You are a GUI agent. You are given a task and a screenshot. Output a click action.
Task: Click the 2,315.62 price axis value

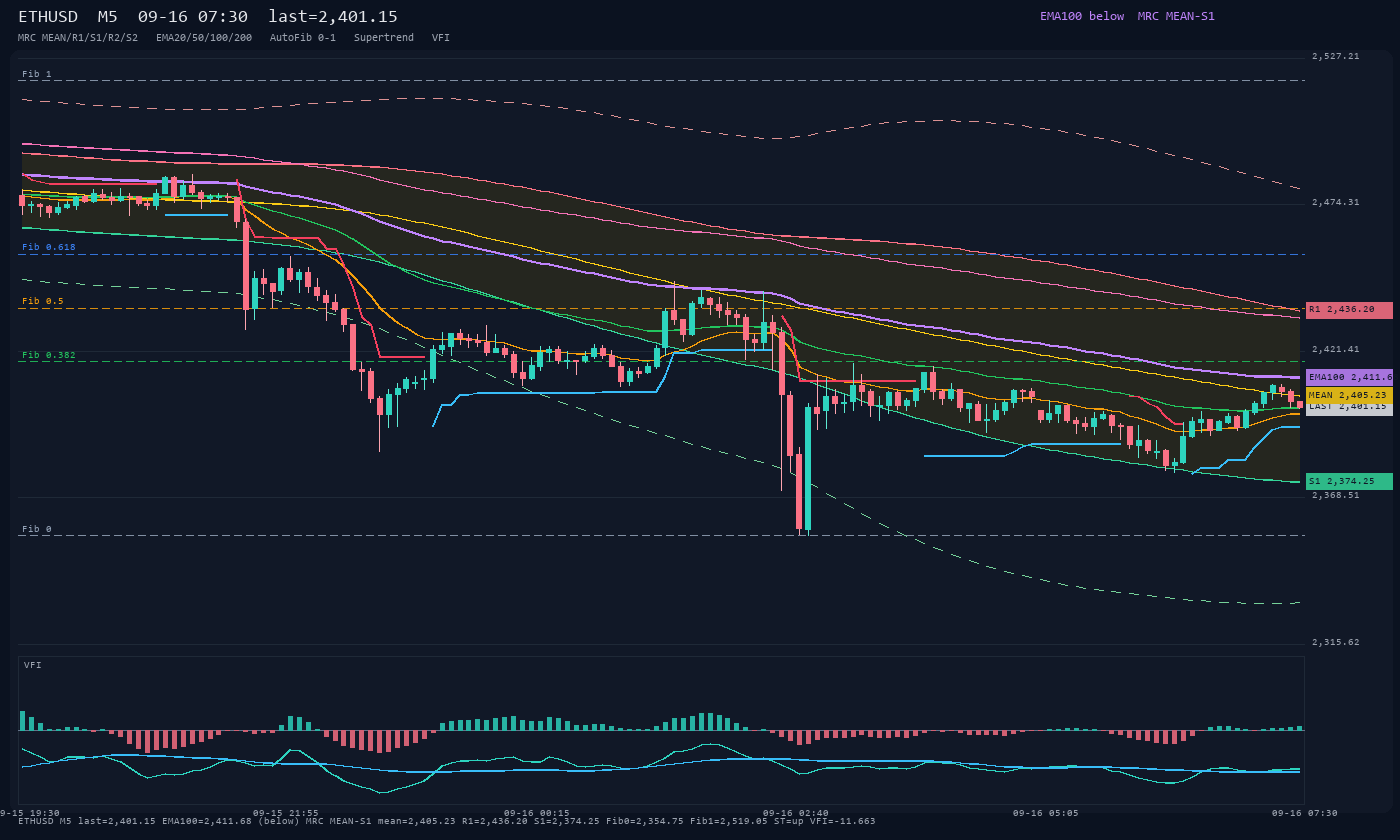(x=1336, y=642)
